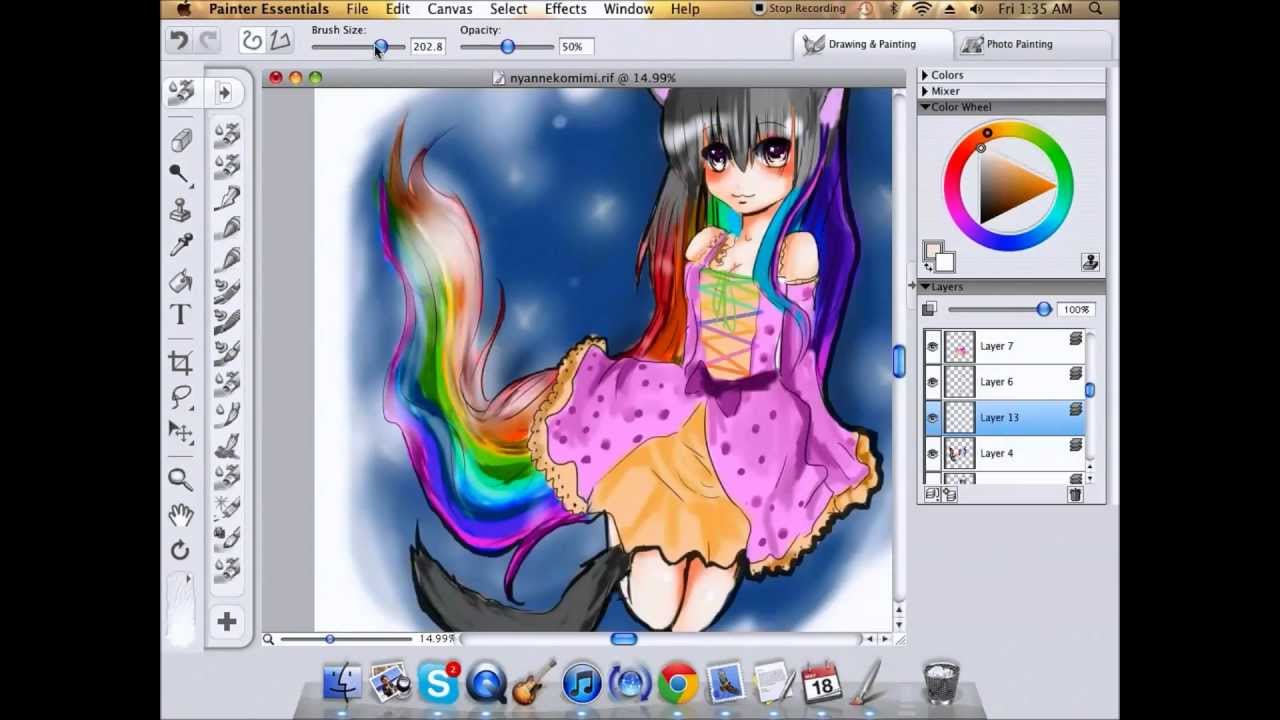This screenshot has width=1280, height=720.
Task: Expand the Colors panel
Action: tap(925, 75)
